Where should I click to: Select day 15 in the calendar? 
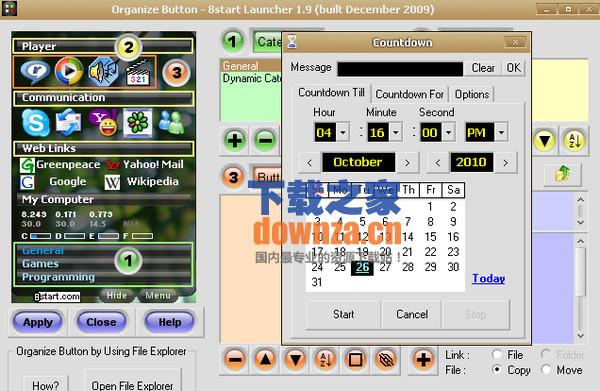pos(430,237)
